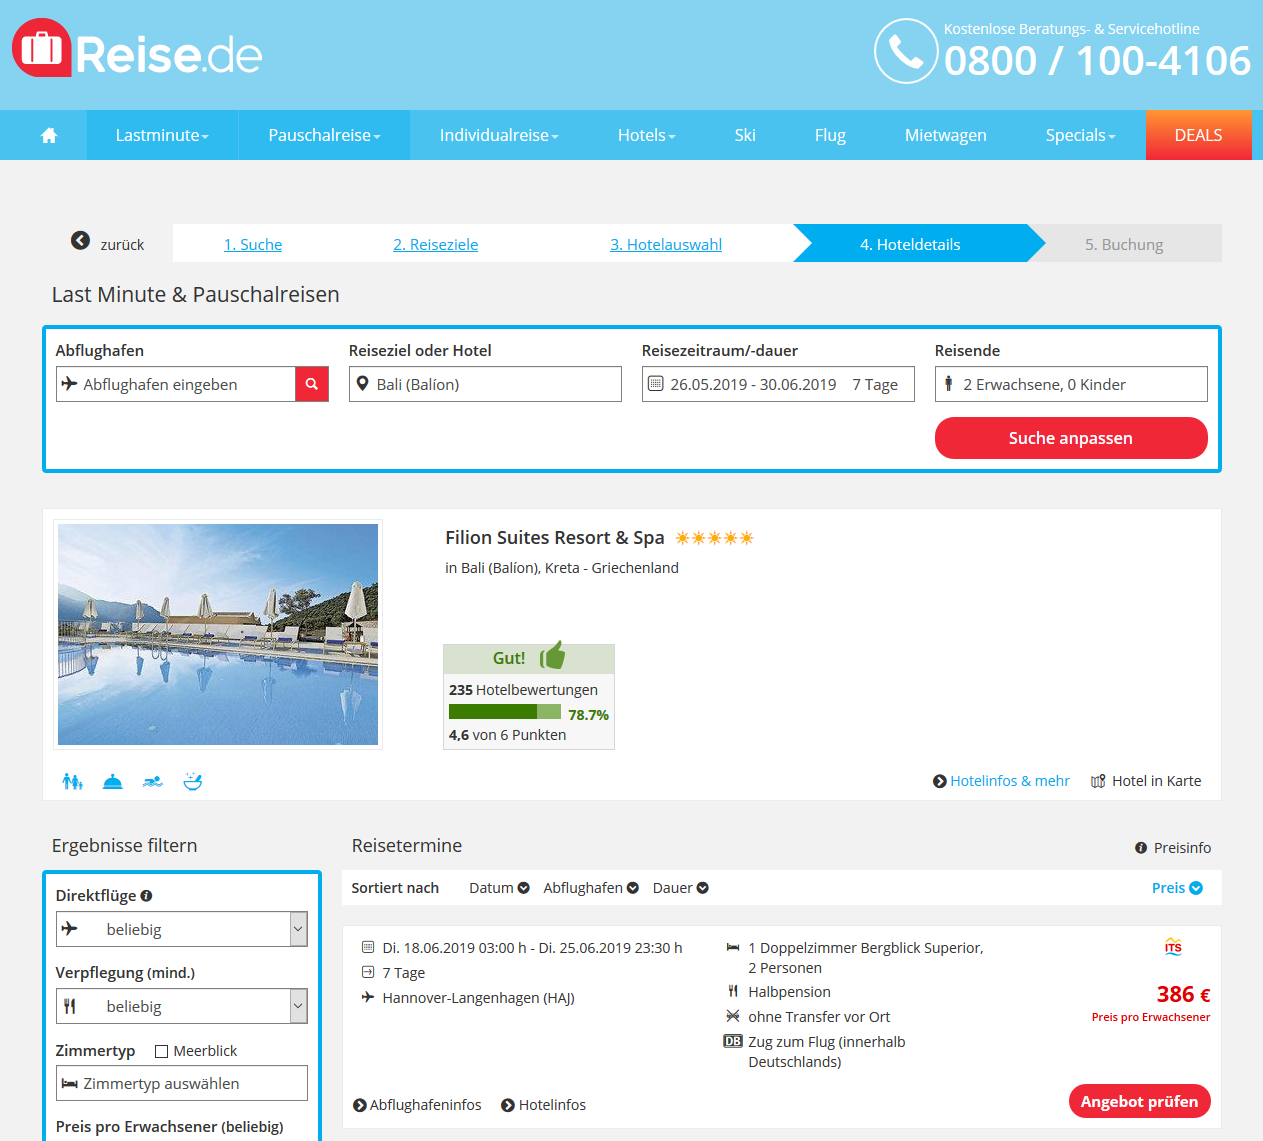Sort results by Datum

(x=499, y=888)
